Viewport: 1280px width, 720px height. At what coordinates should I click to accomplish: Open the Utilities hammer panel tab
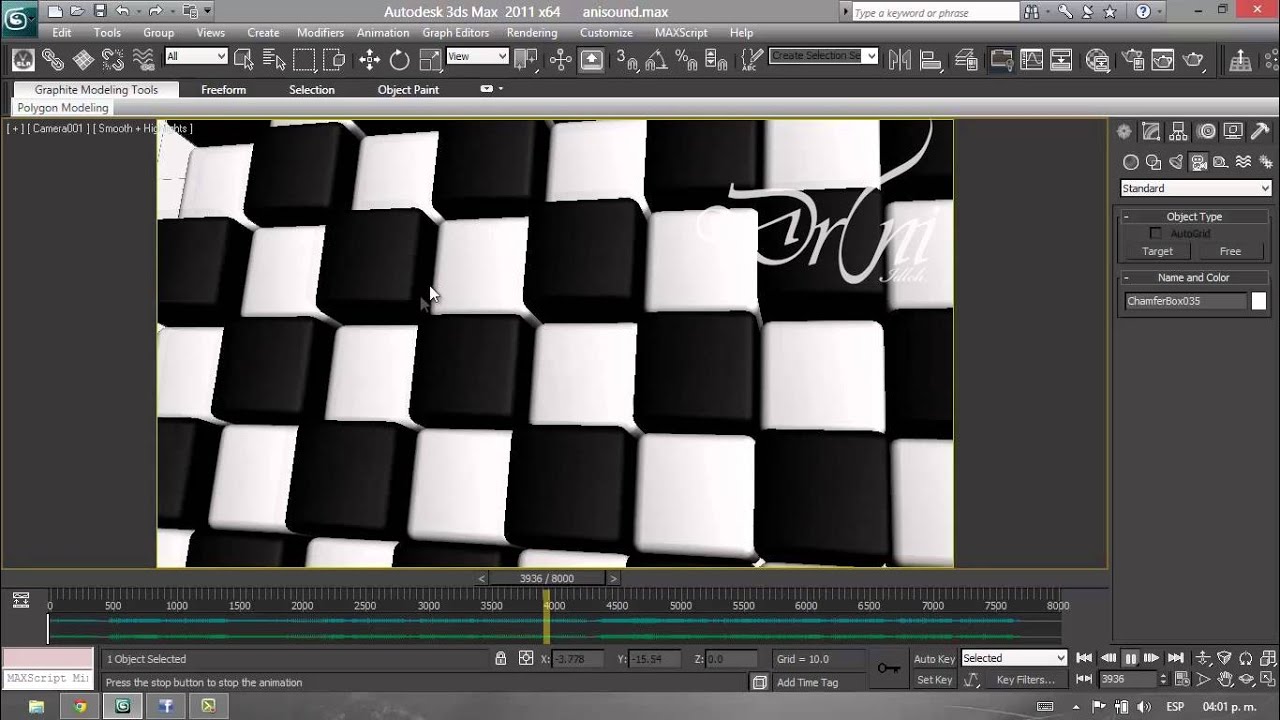pos(1261,131)
